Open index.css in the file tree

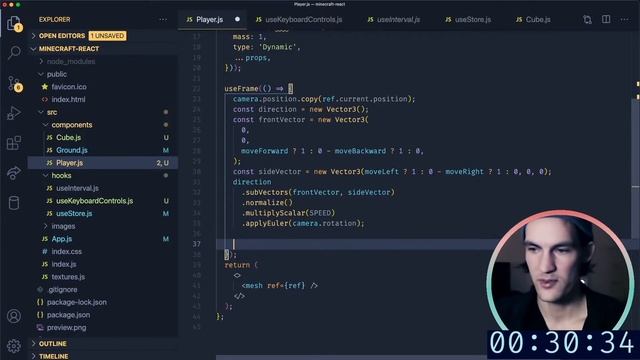pos(67,251)
